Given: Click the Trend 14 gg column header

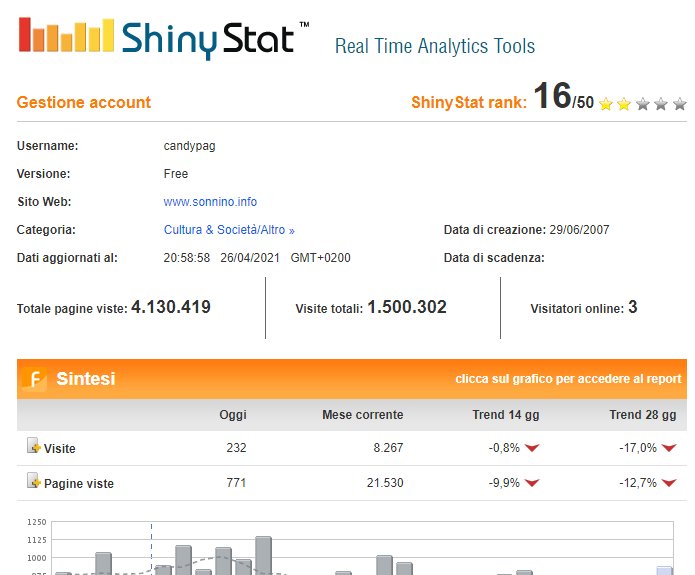Looking at the screenshot, I should coord(506,415).
